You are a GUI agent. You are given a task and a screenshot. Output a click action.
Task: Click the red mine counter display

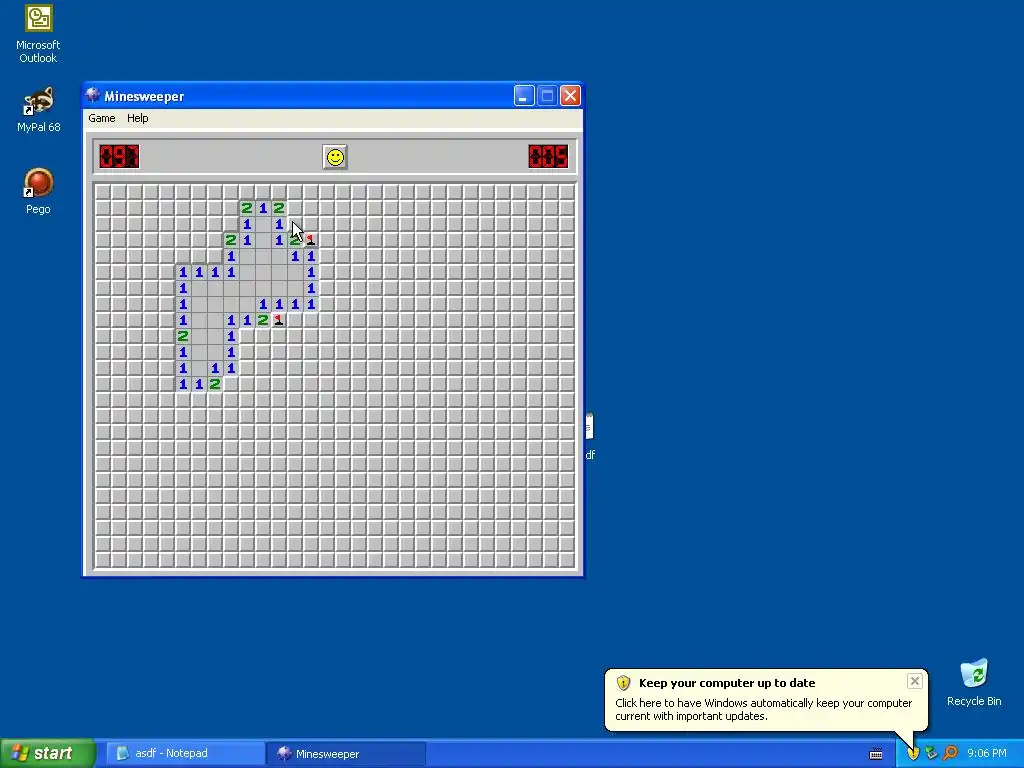(x=119, y=157)
